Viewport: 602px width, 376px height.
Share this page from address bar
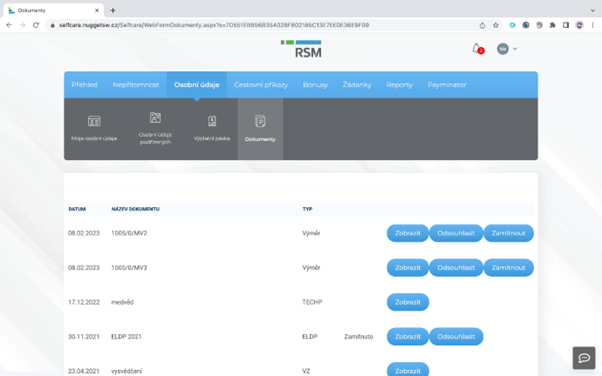[x=482, y=25]
